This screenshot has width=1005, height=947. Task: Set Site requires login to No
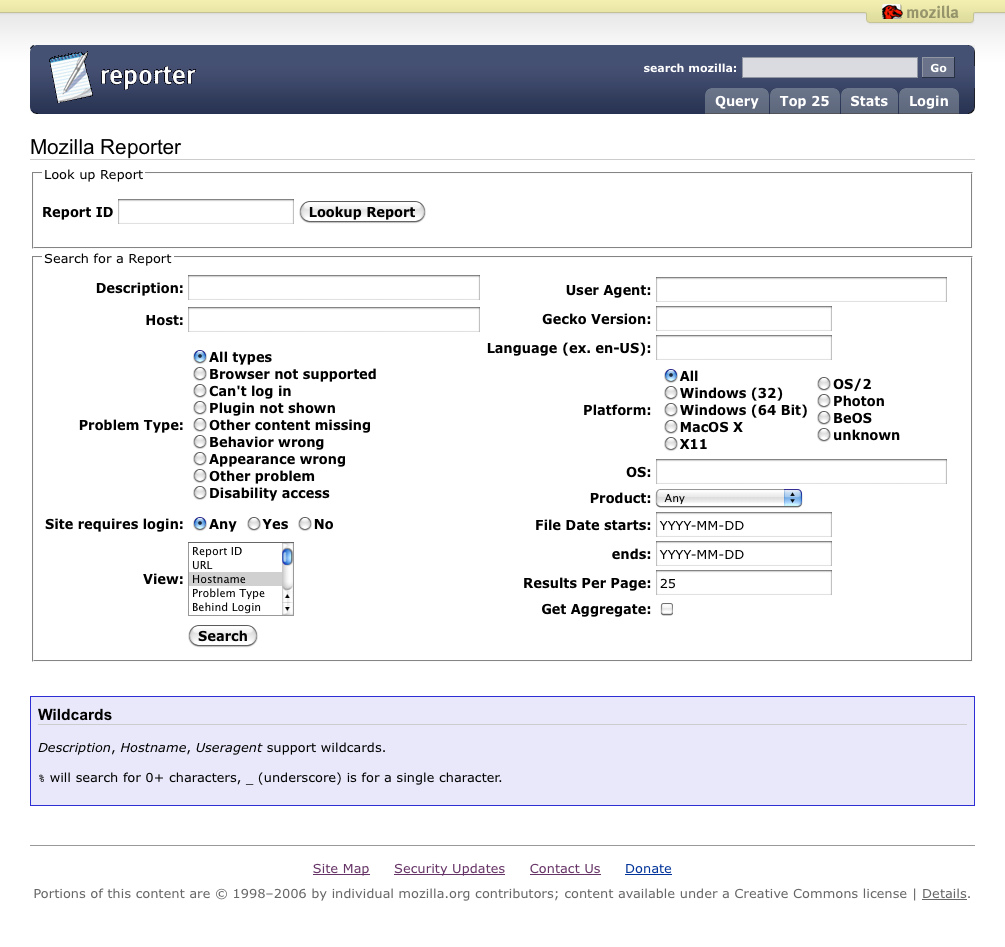click(305, 524)
